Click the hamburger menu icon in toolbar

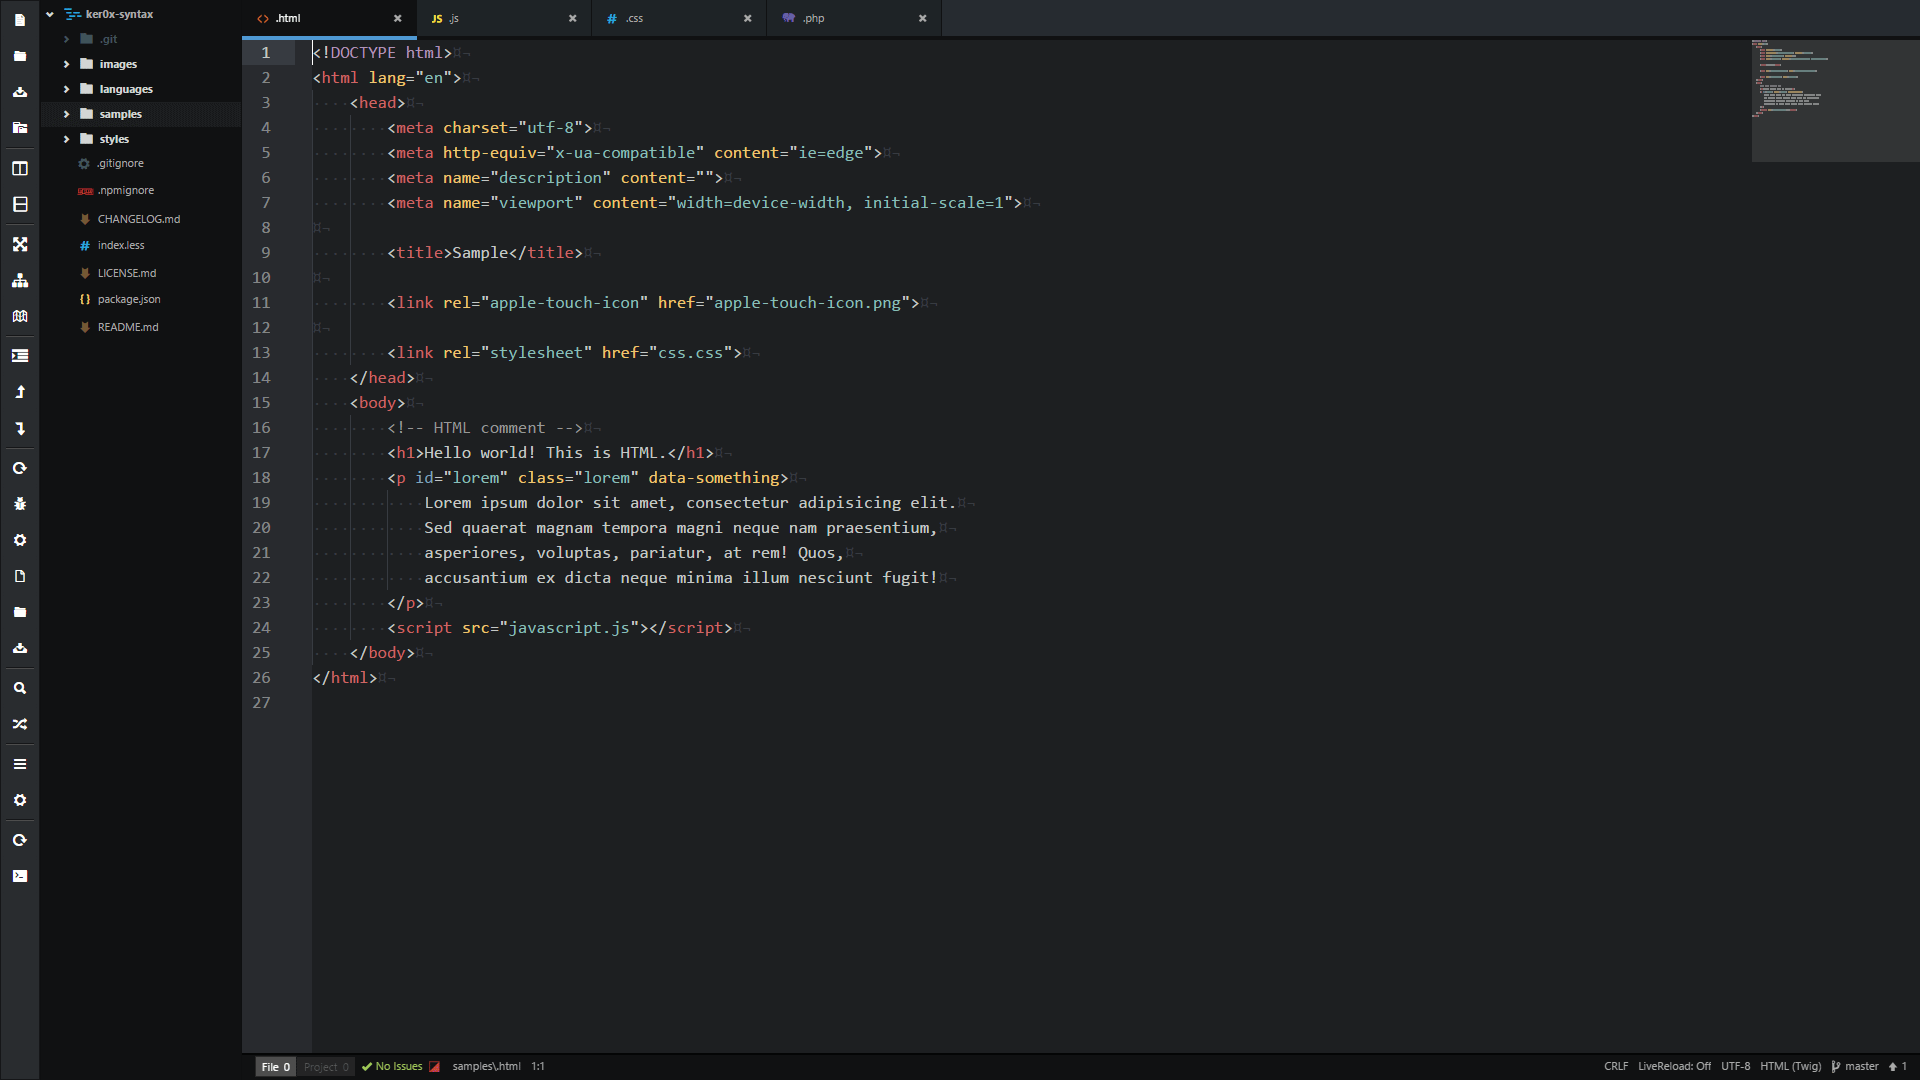(x=19, y=764)
